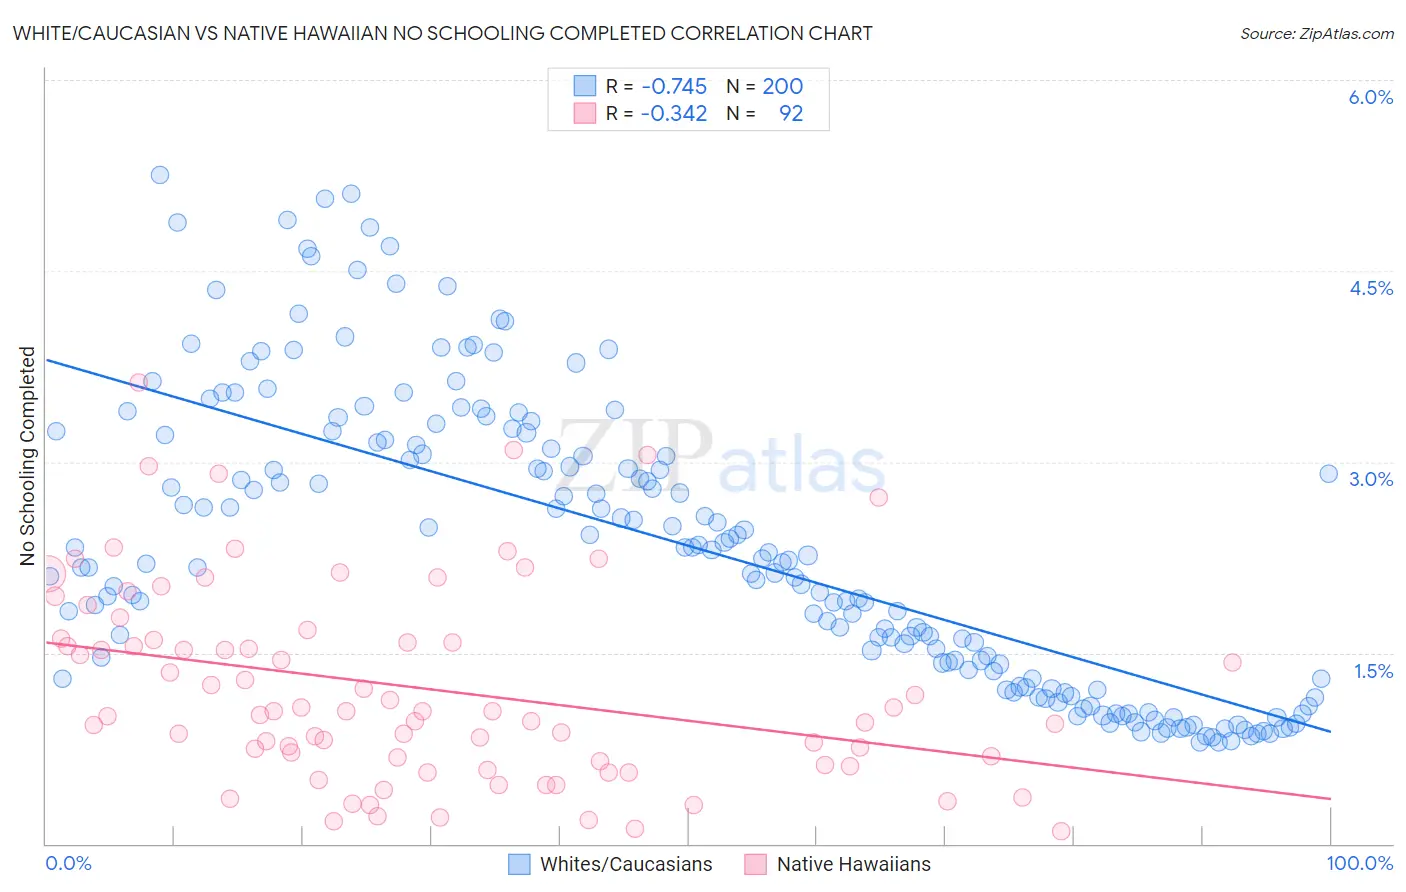Click the 0.0% x-axis label
1406x892 pixels.
69,863
